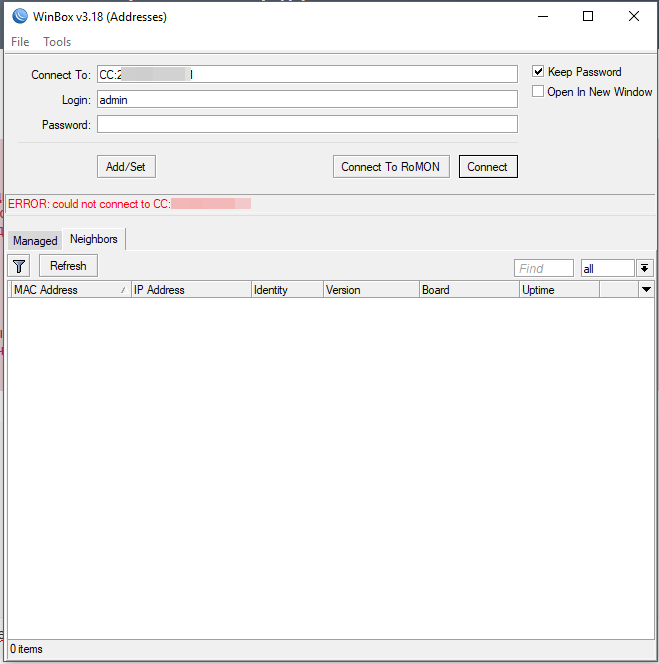The image size is (659, 664).
Task: Open the File menu
Action: tap(20, 42)
